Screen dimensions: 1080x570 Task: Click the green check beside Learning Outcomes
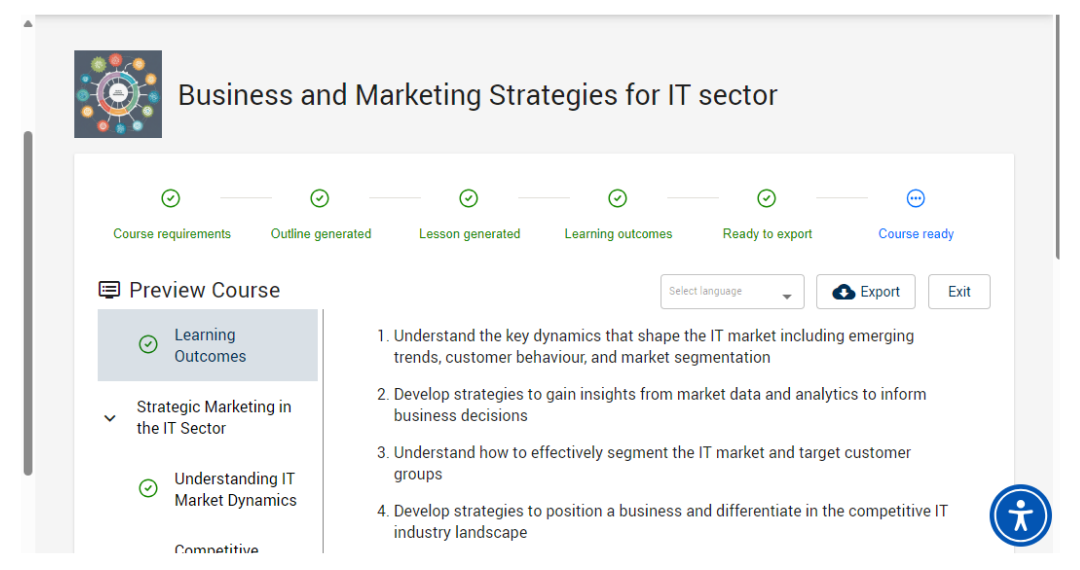coord(148,345)
